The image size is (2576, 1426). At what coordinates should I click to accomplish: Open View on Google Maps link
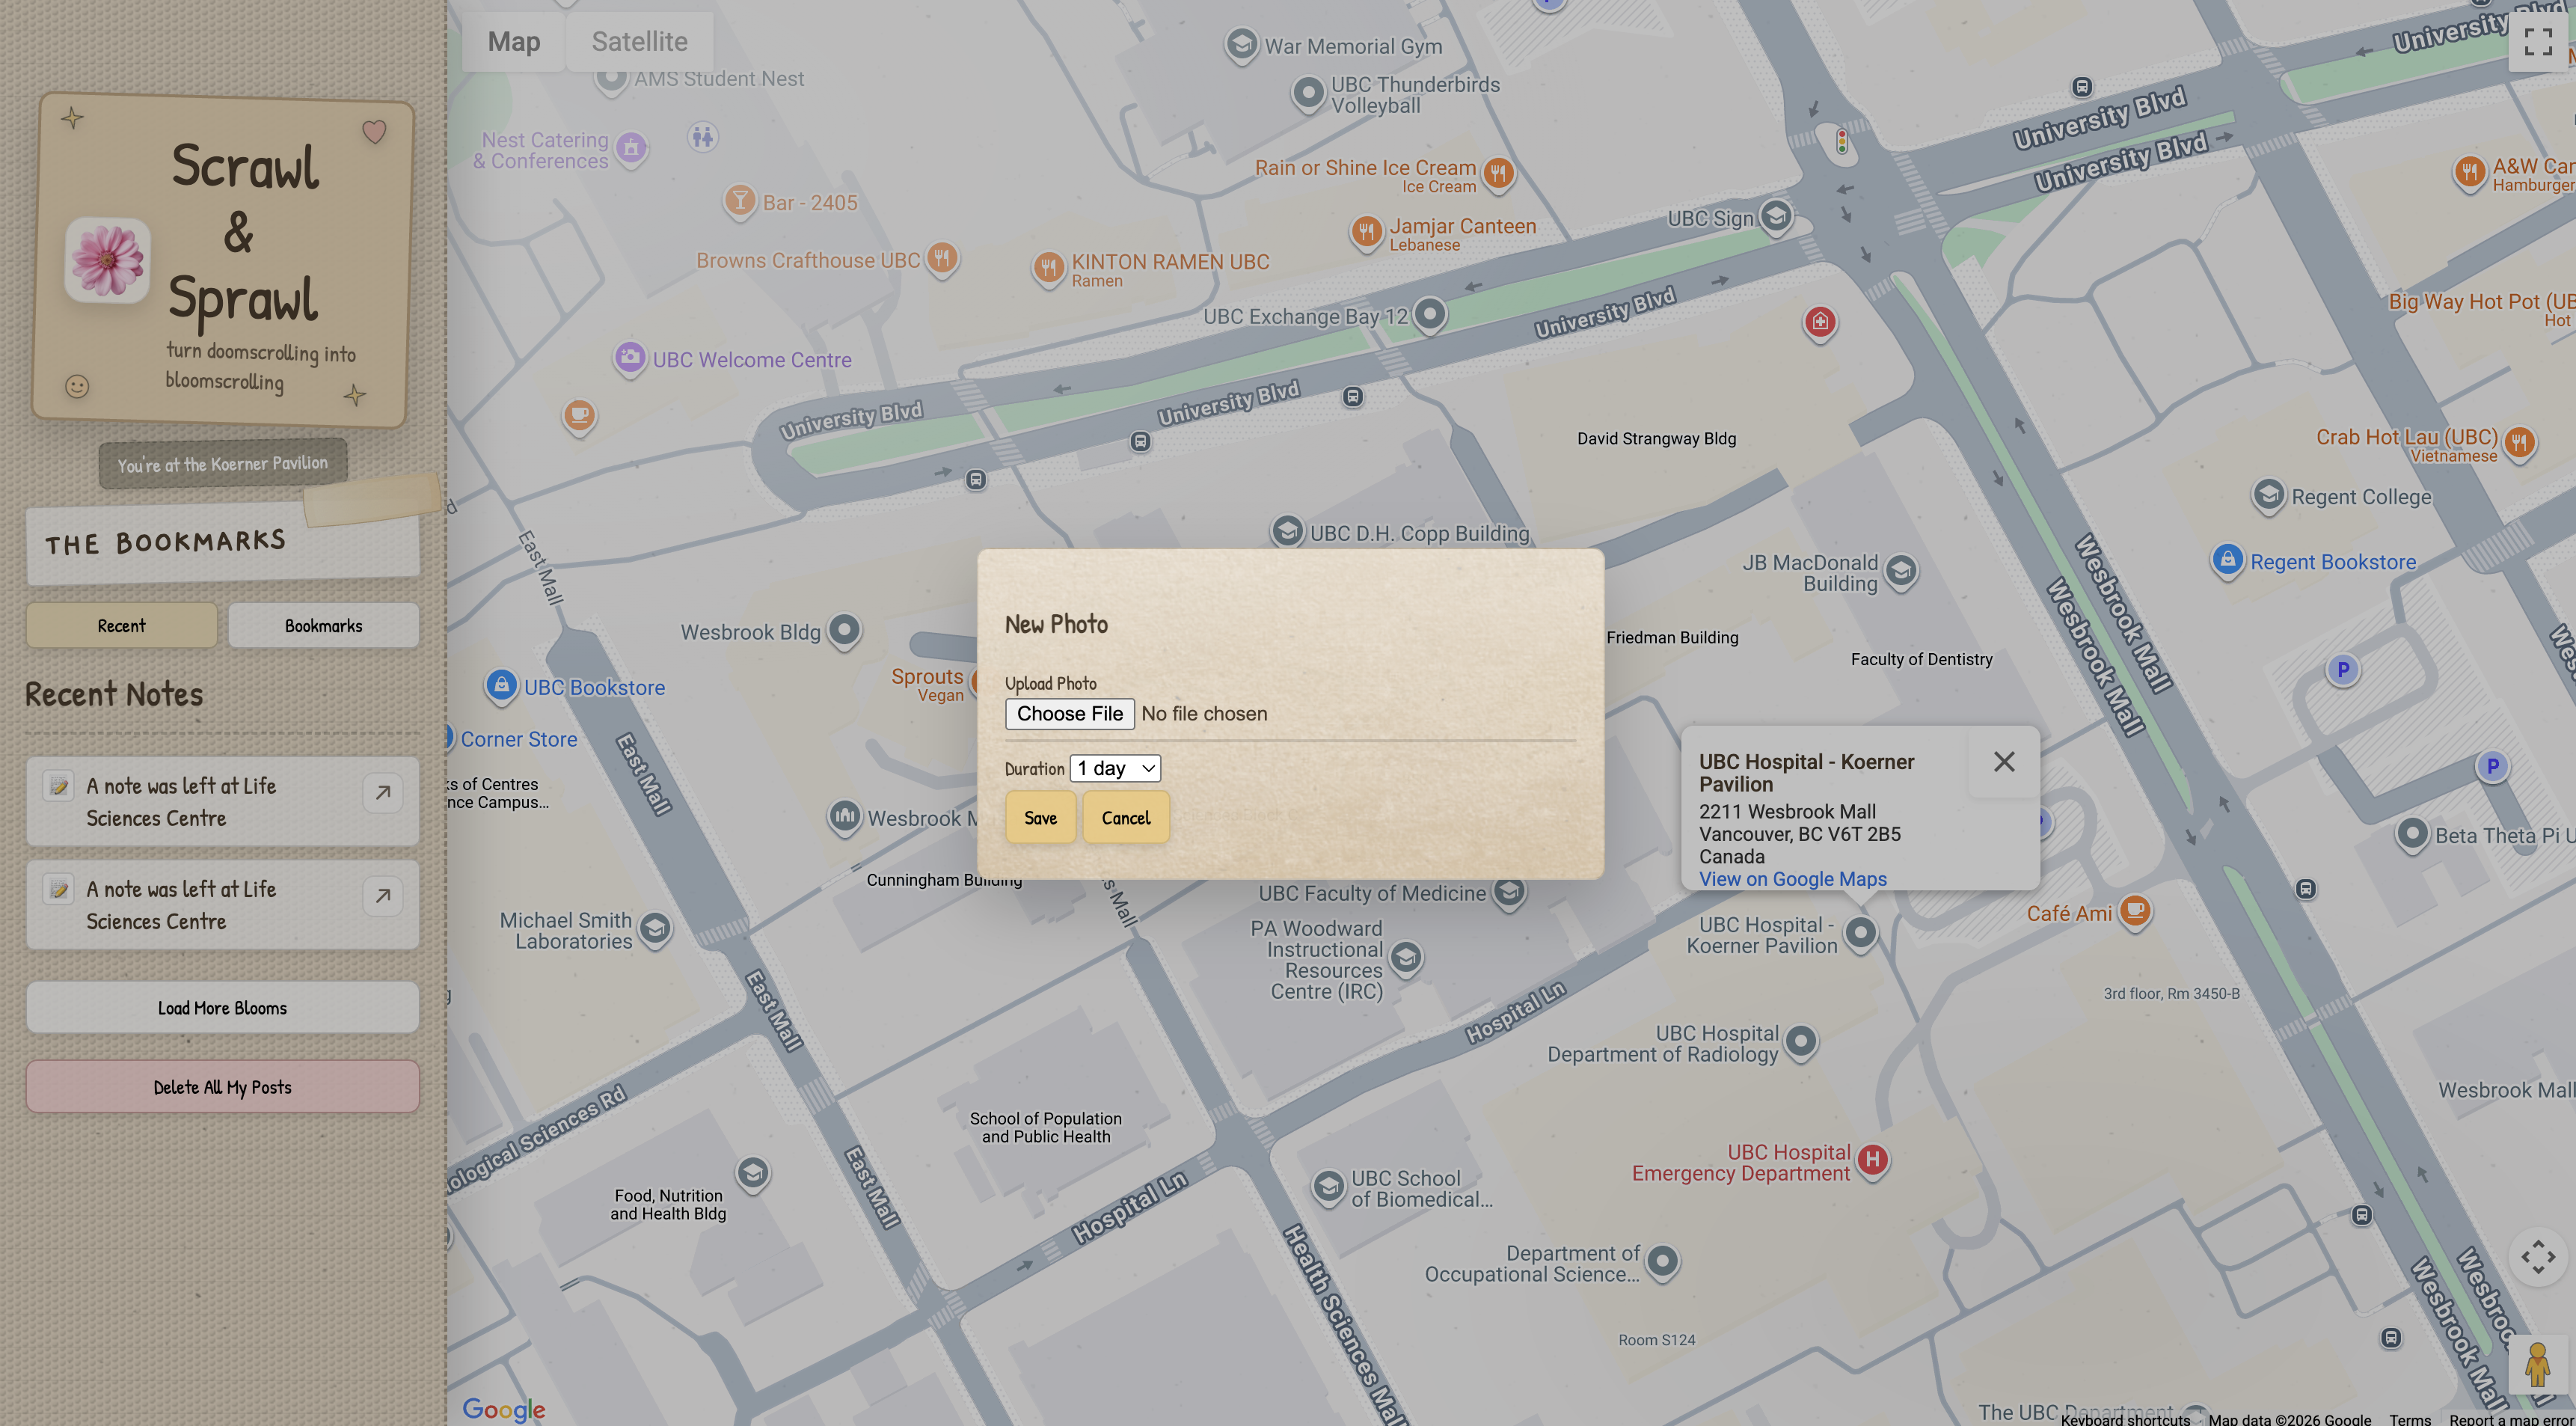coord(1792,879)
